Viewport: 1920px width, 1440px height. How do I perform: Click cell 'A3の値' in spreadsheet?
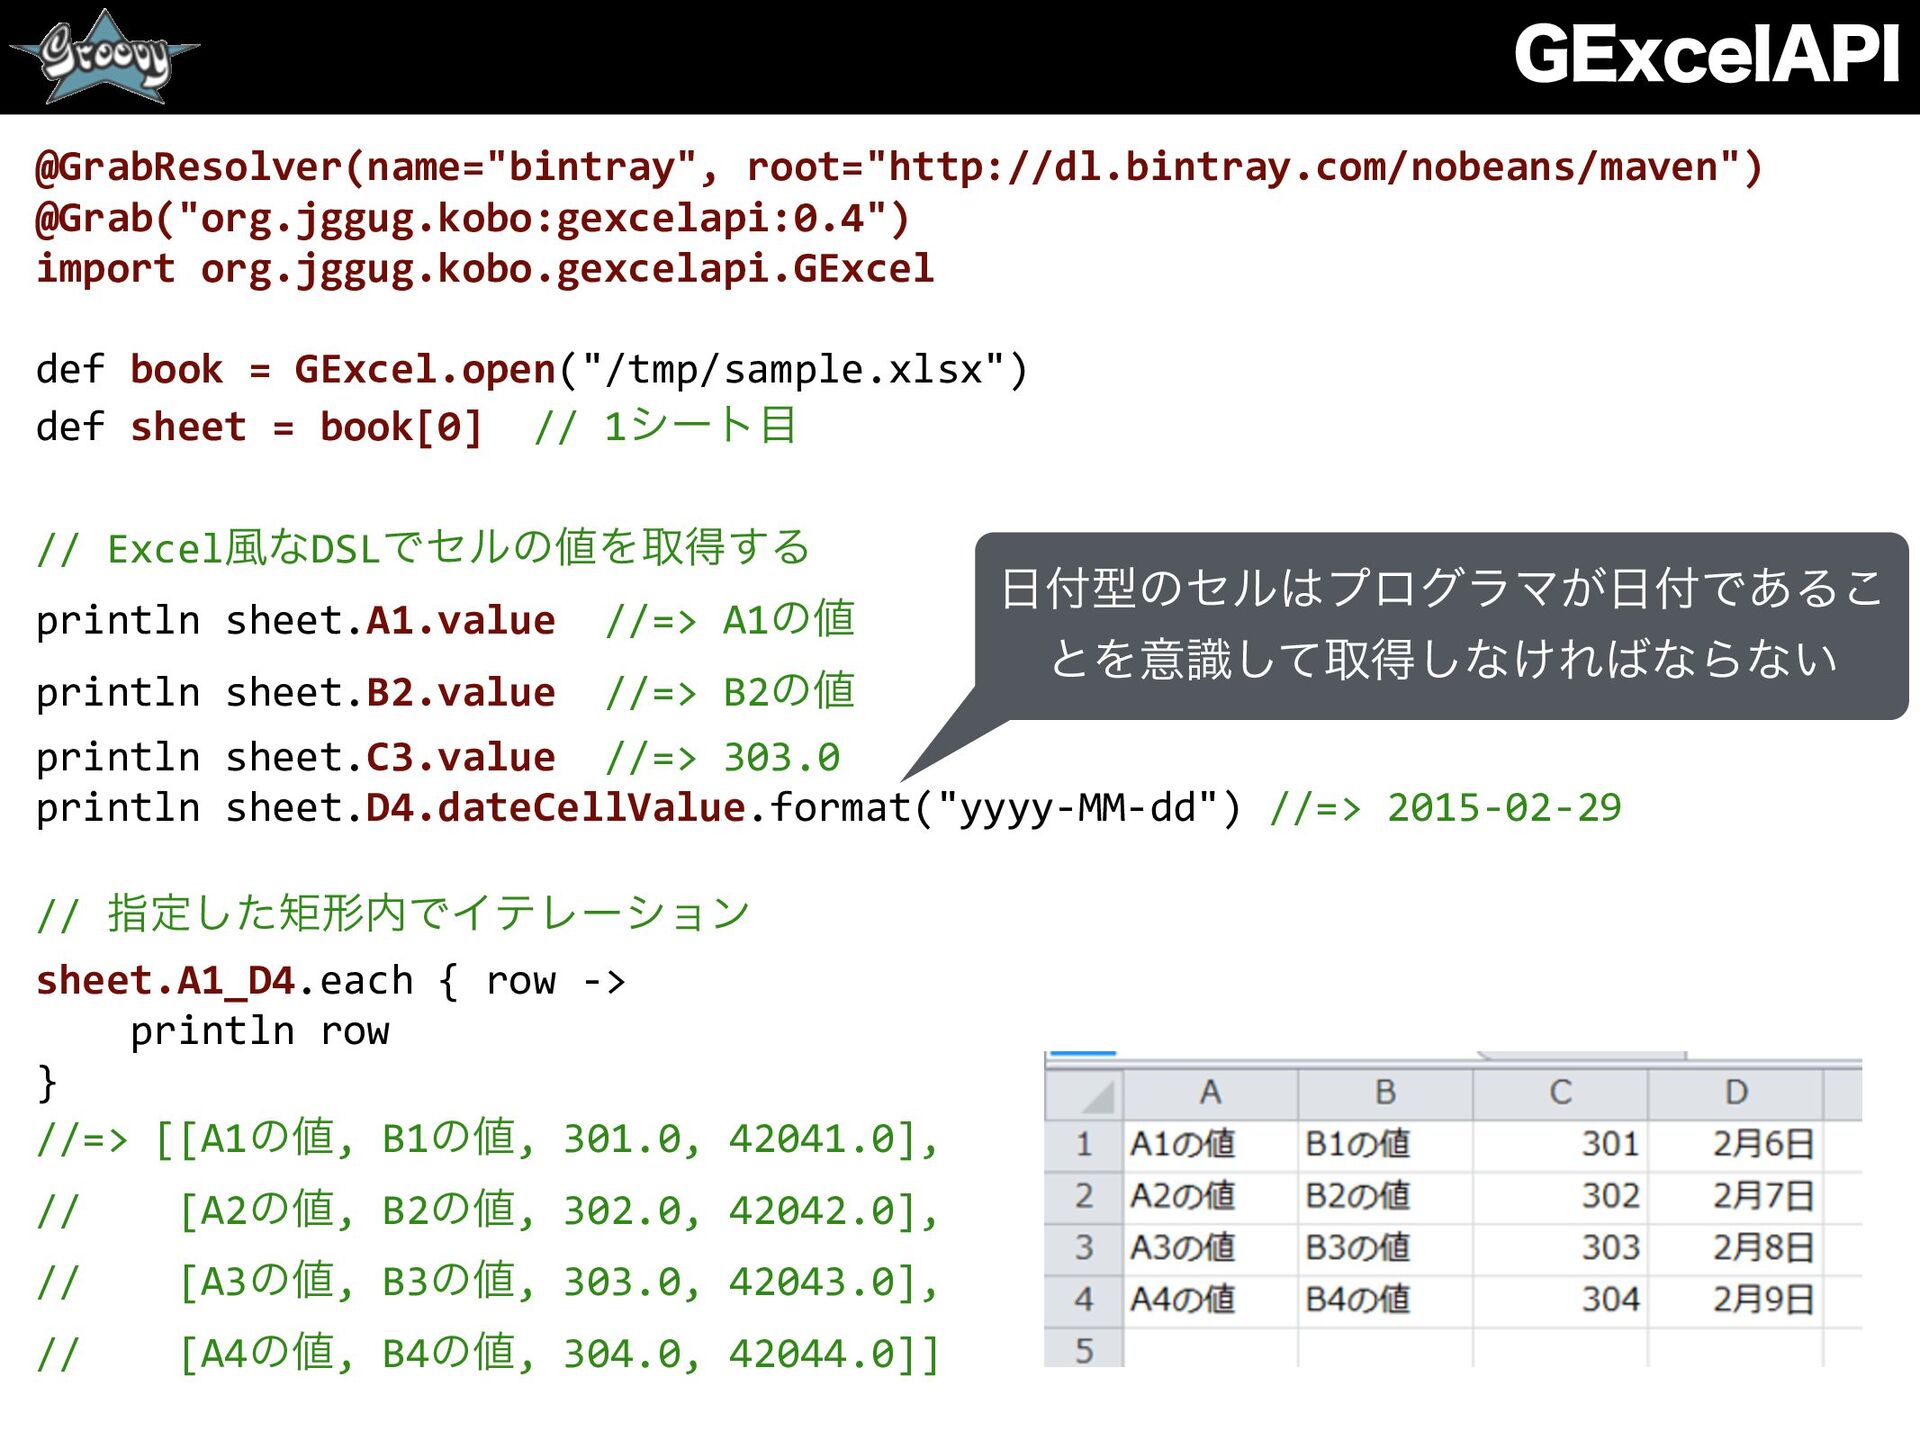pyautogui.click(x=1210, y=1249)
